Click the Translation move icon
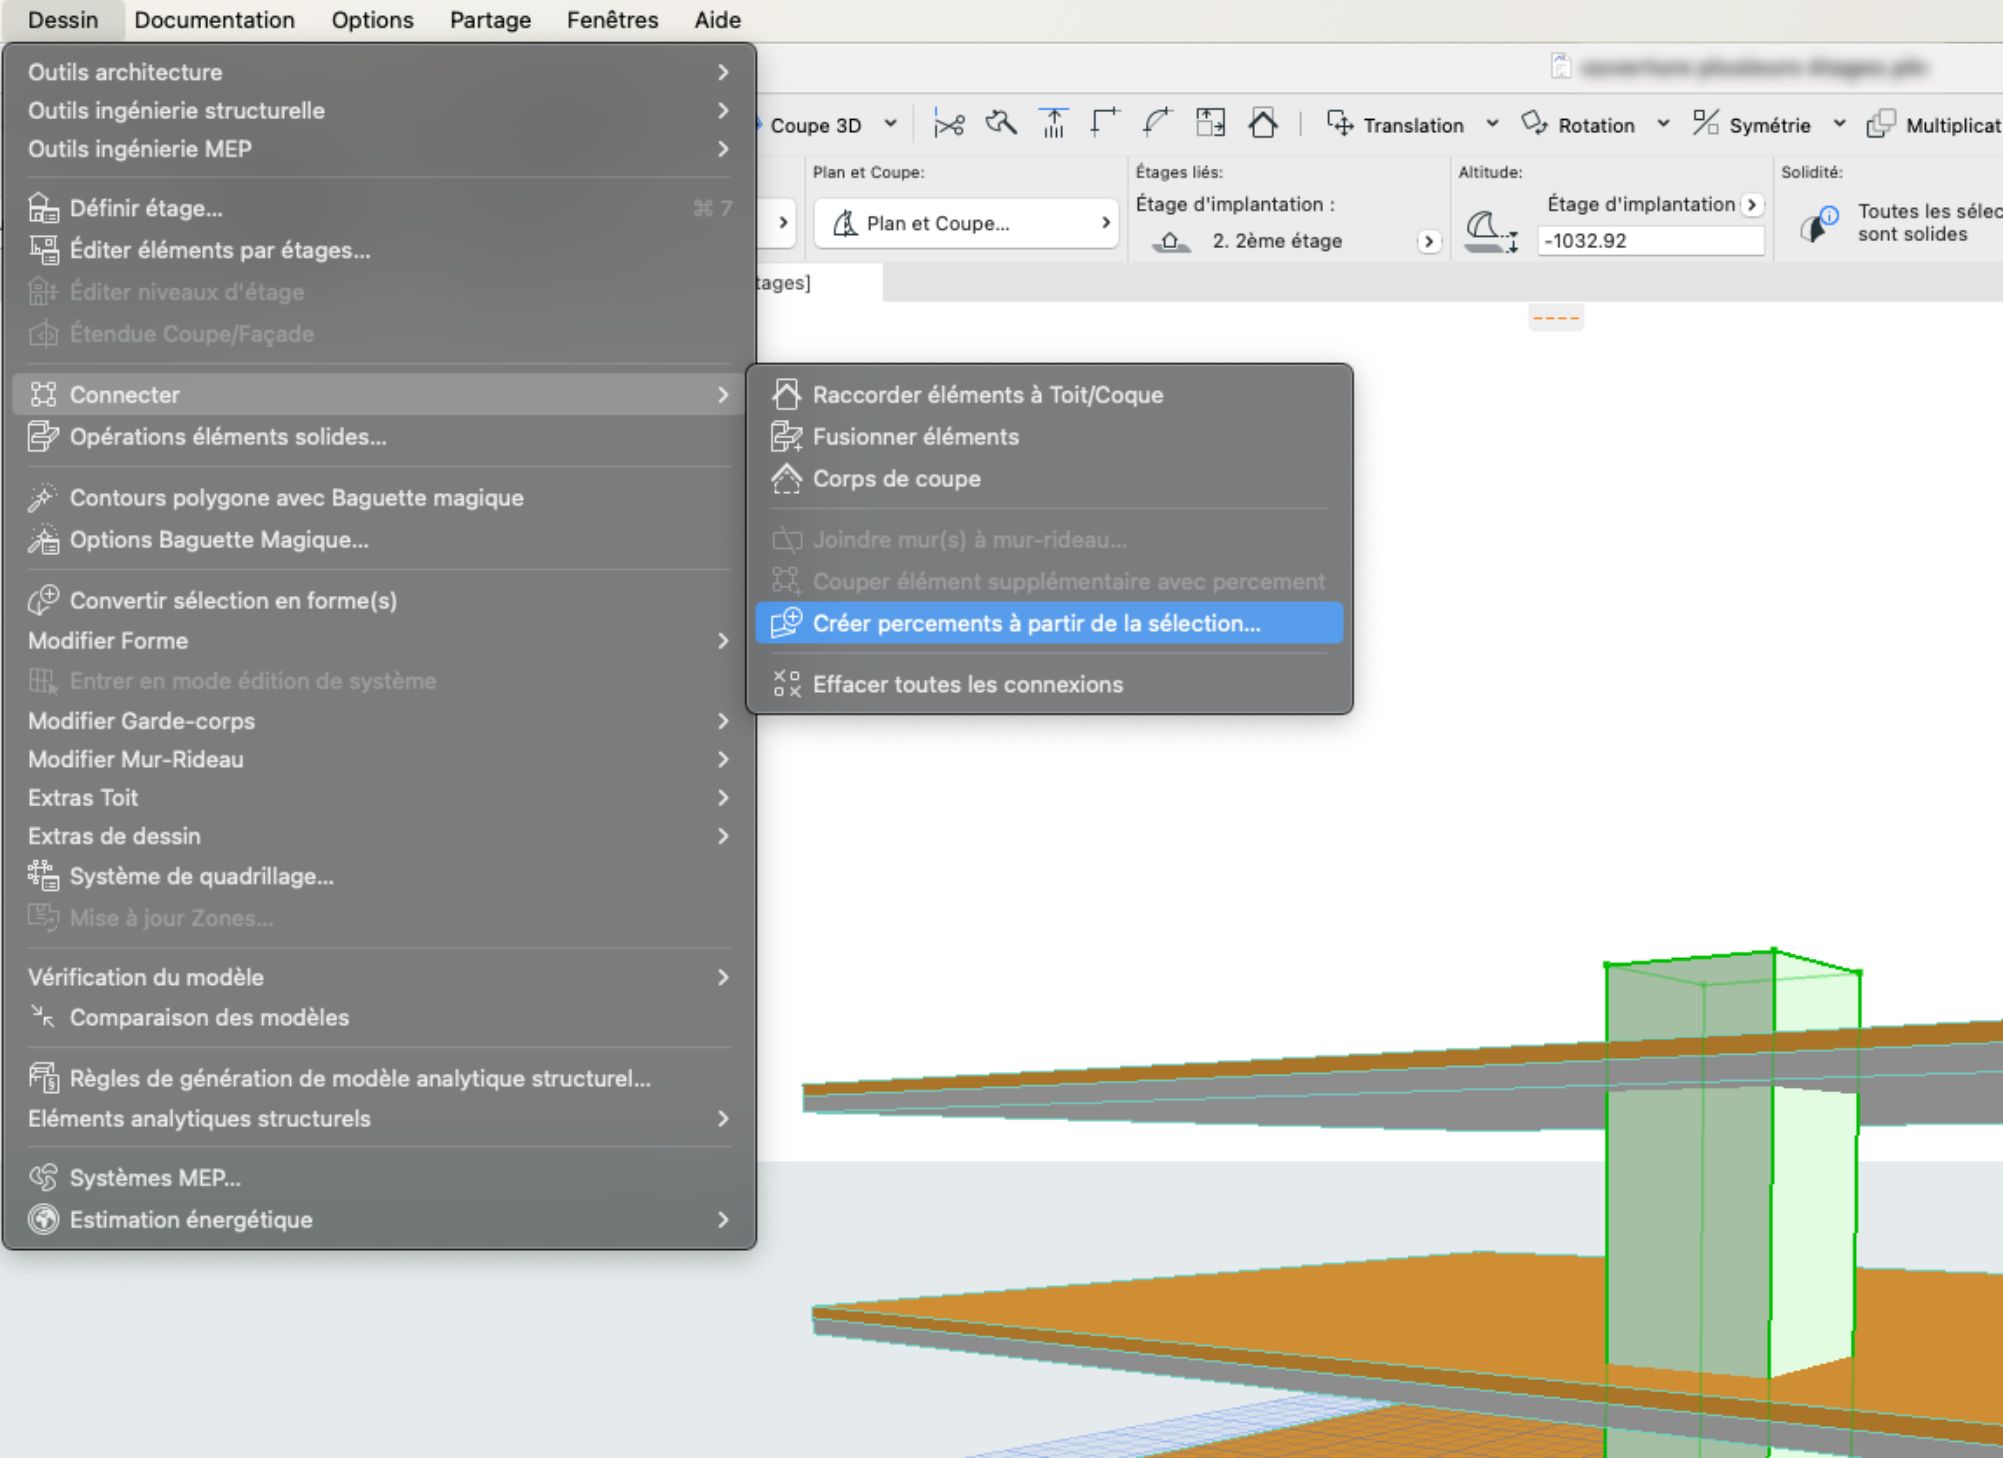 point(1339,124)
